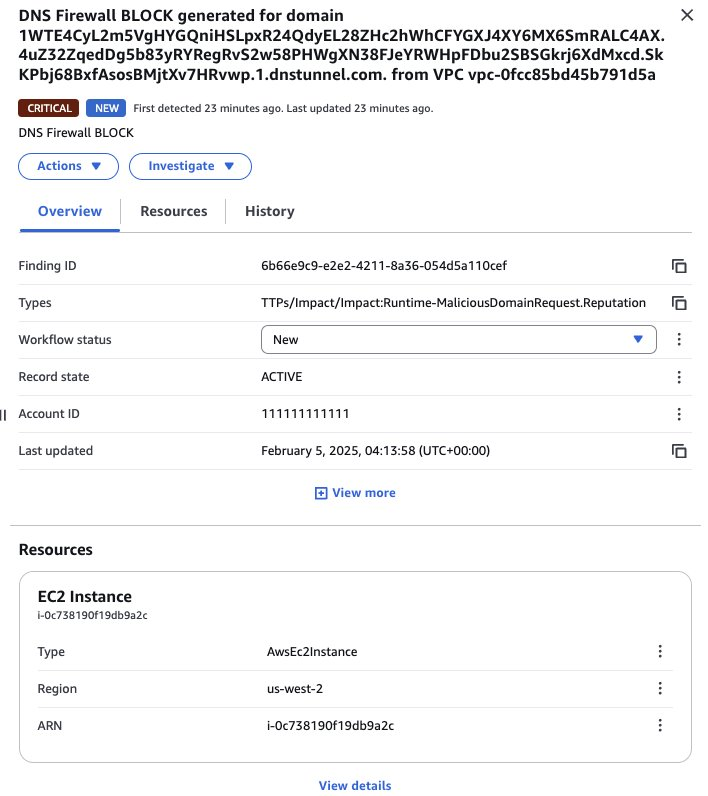Click the panel resize handle on left edge
708x796 pixels.
click(x=3, y=415)
